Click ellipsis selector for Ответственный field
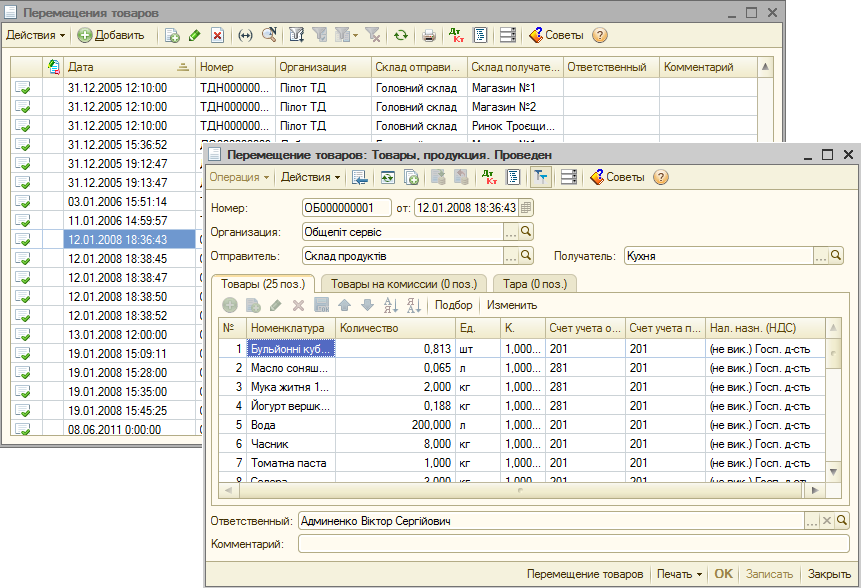 812,521
